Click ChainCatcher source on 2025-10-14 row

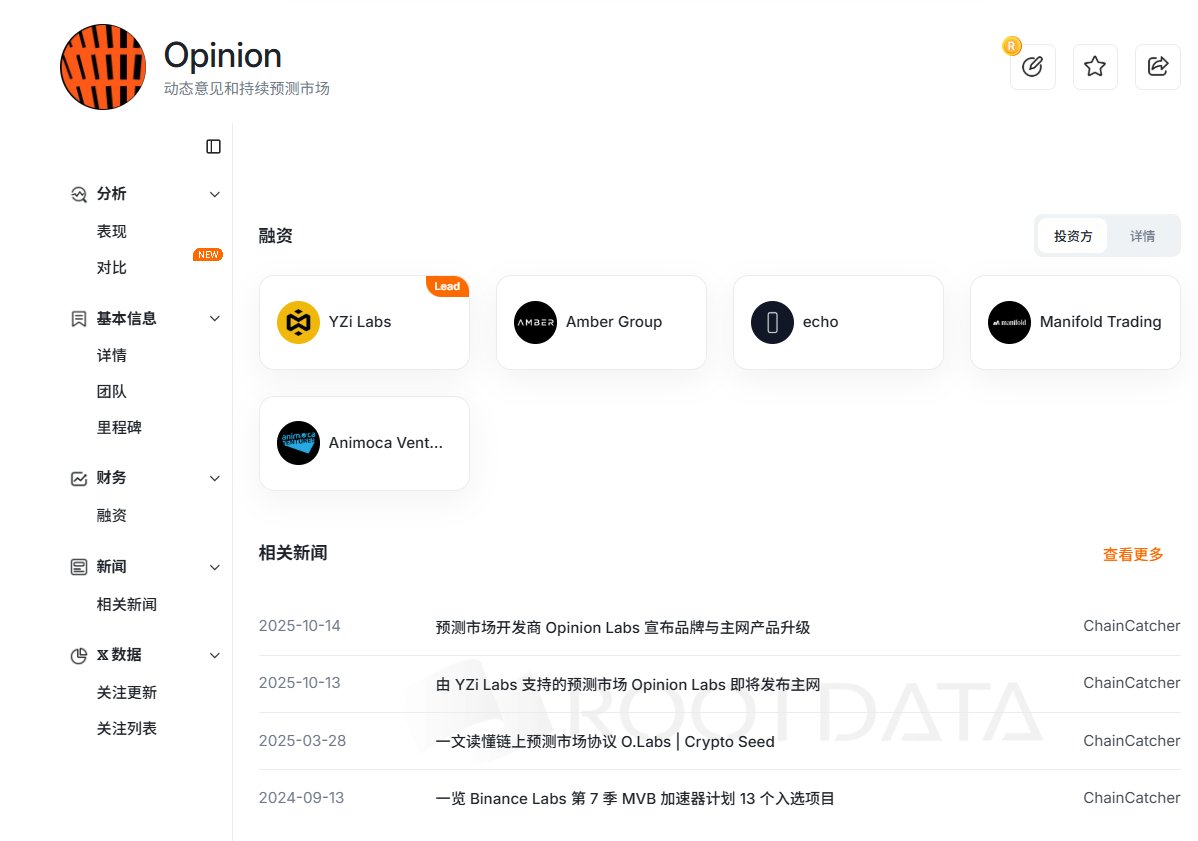[x=1132, y=626]
